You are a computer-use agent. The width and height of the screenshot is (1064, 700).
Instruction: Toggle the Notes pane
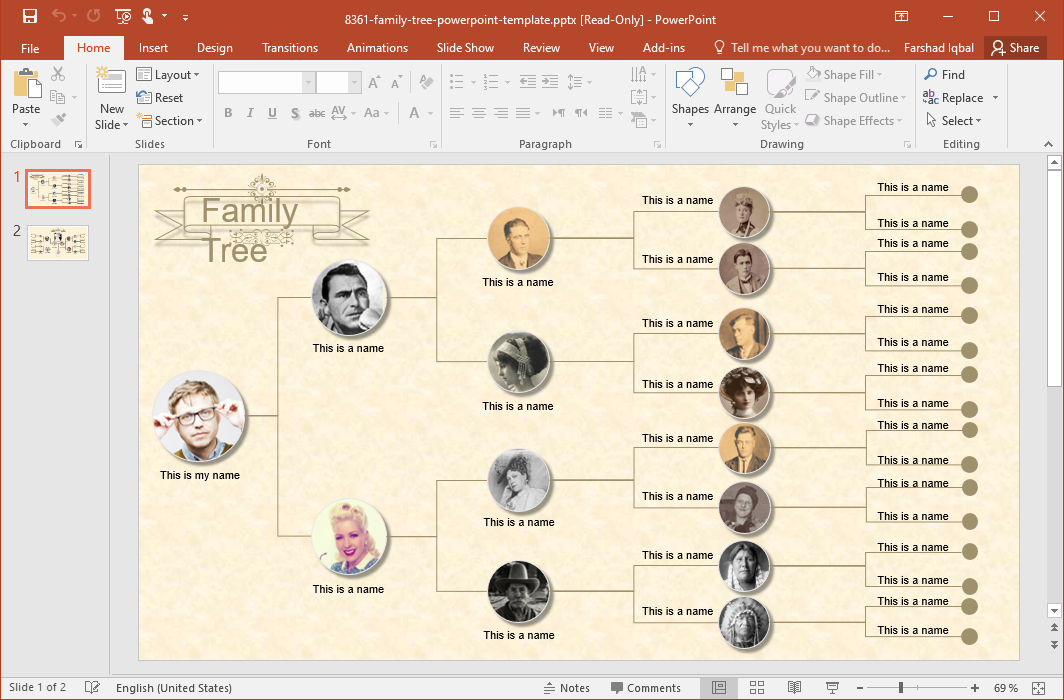pos(566,688)
